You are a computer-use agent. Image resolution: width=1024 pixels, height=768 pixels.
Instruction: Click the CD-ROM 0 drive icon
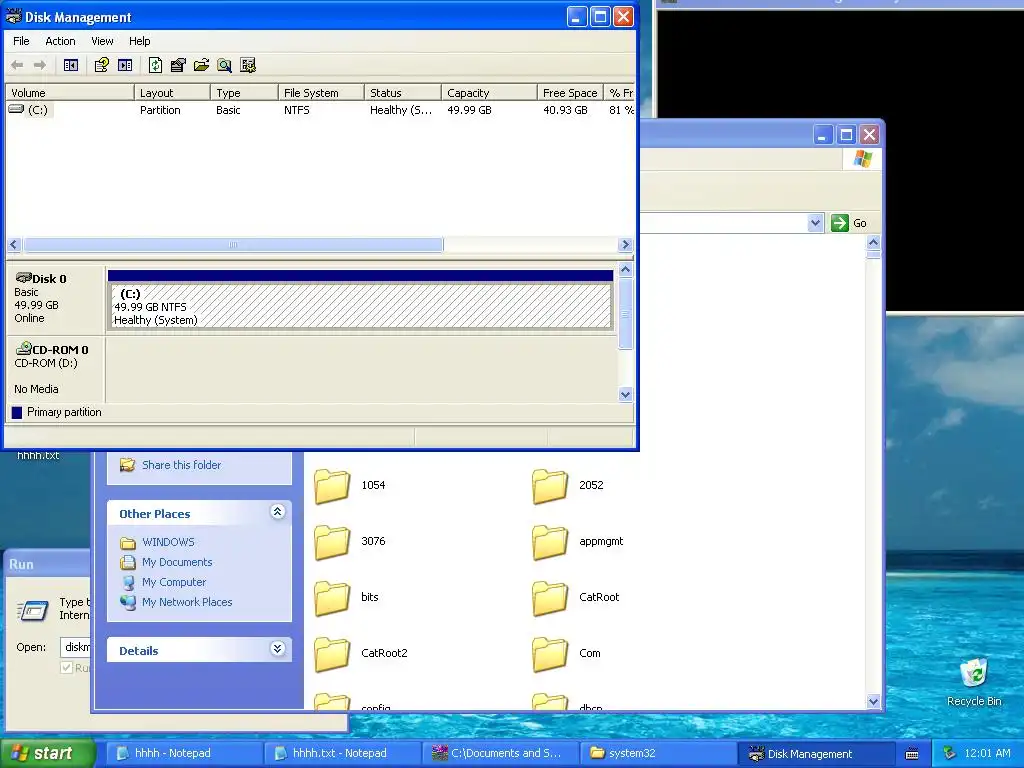click(x=24, y=348)
